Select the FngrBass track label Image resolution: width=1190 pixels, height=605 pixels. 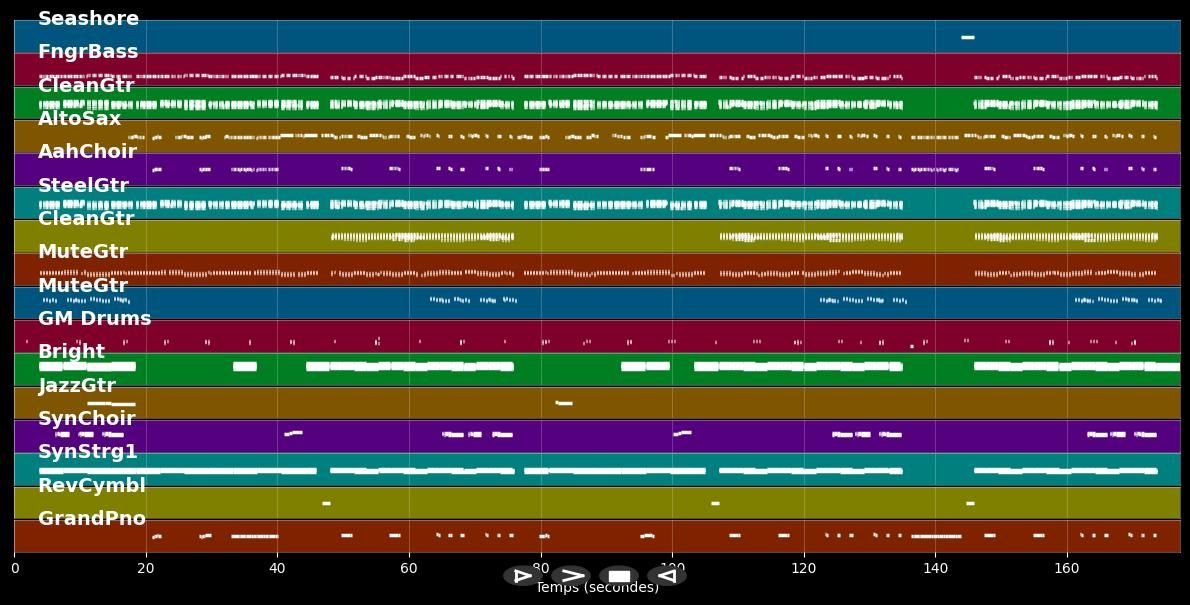point(88,52)
